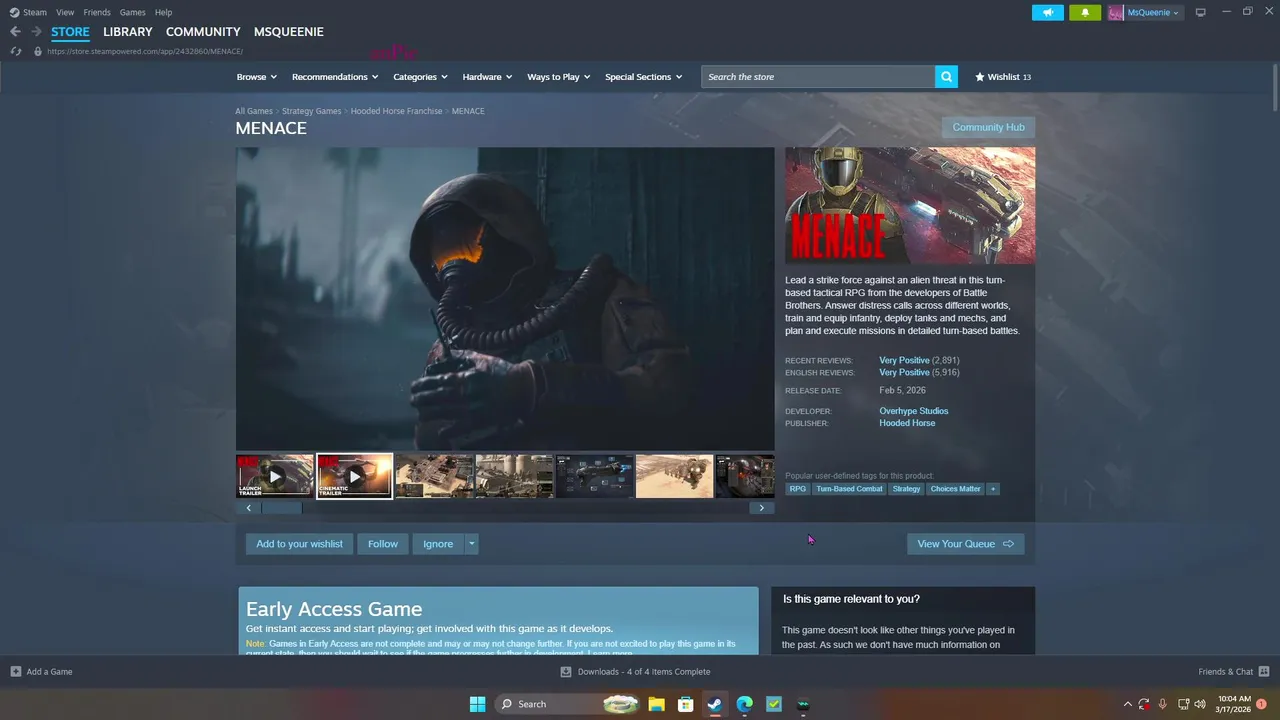The width and height of the screenshot is (1280, 720).
Task: Click the Ignore button
Action: coord(438,544)
